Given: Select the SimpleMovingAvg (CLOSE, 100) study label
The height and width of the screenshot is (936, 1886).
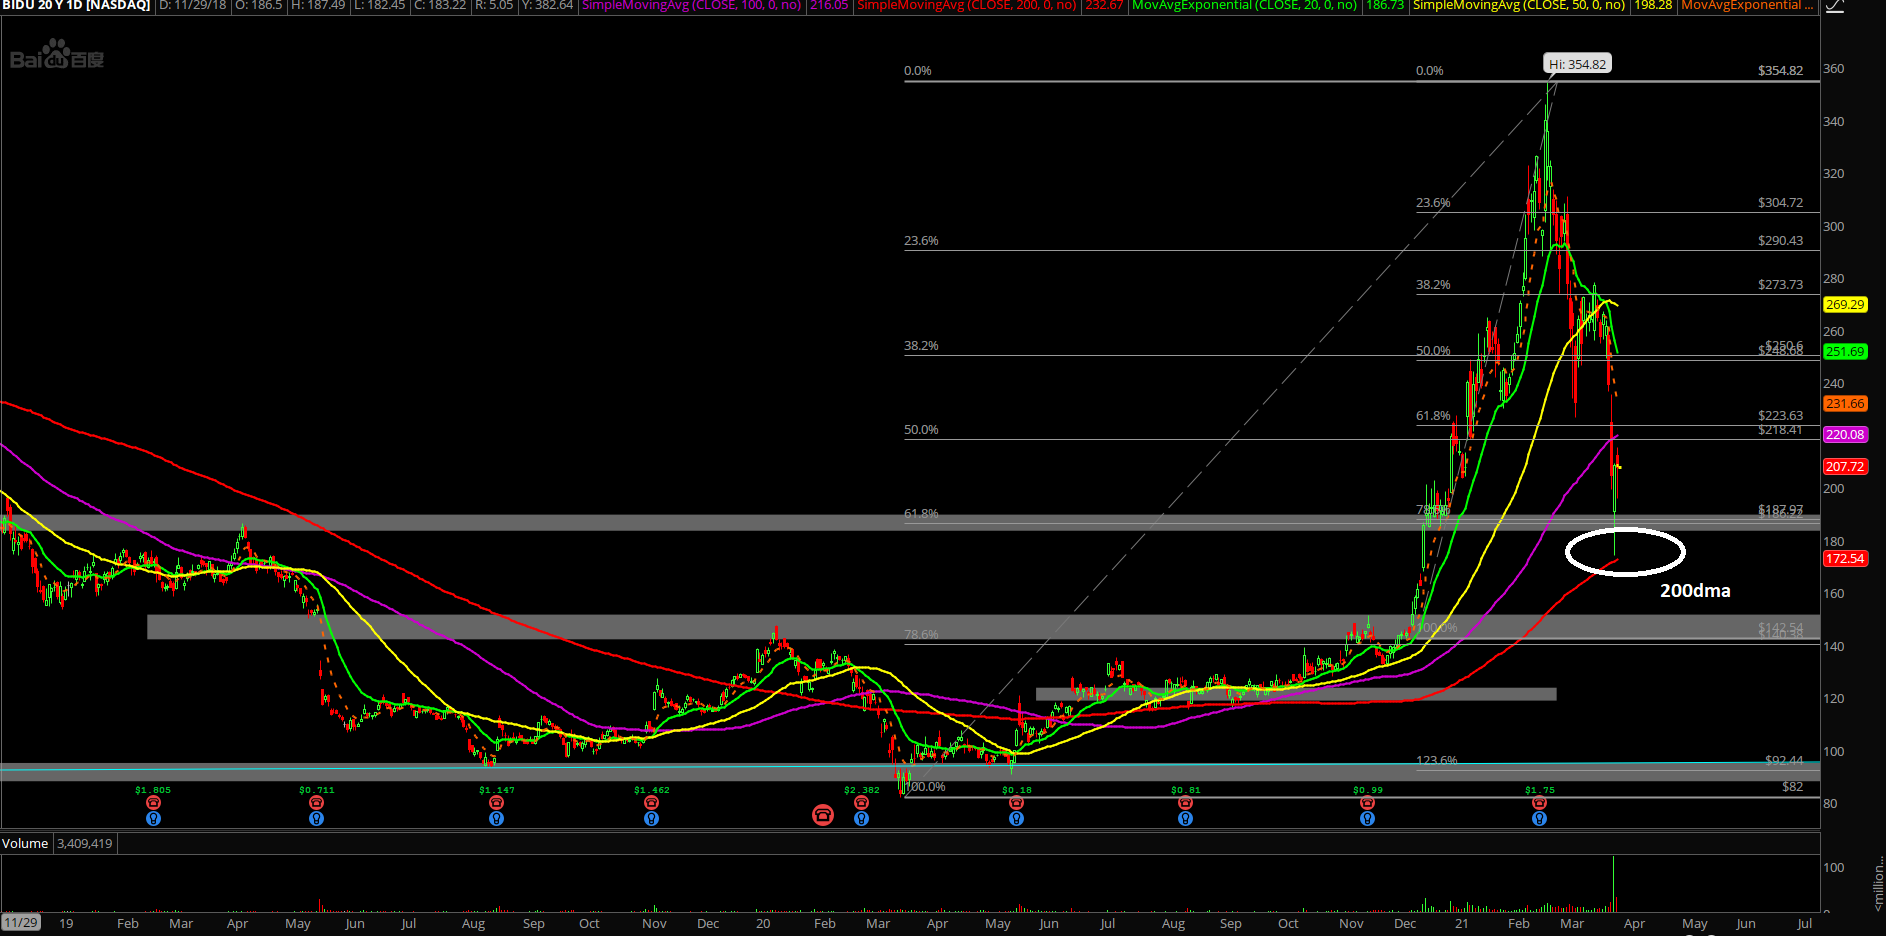Looking at the screenshot, I should click(x=692, y=5).
